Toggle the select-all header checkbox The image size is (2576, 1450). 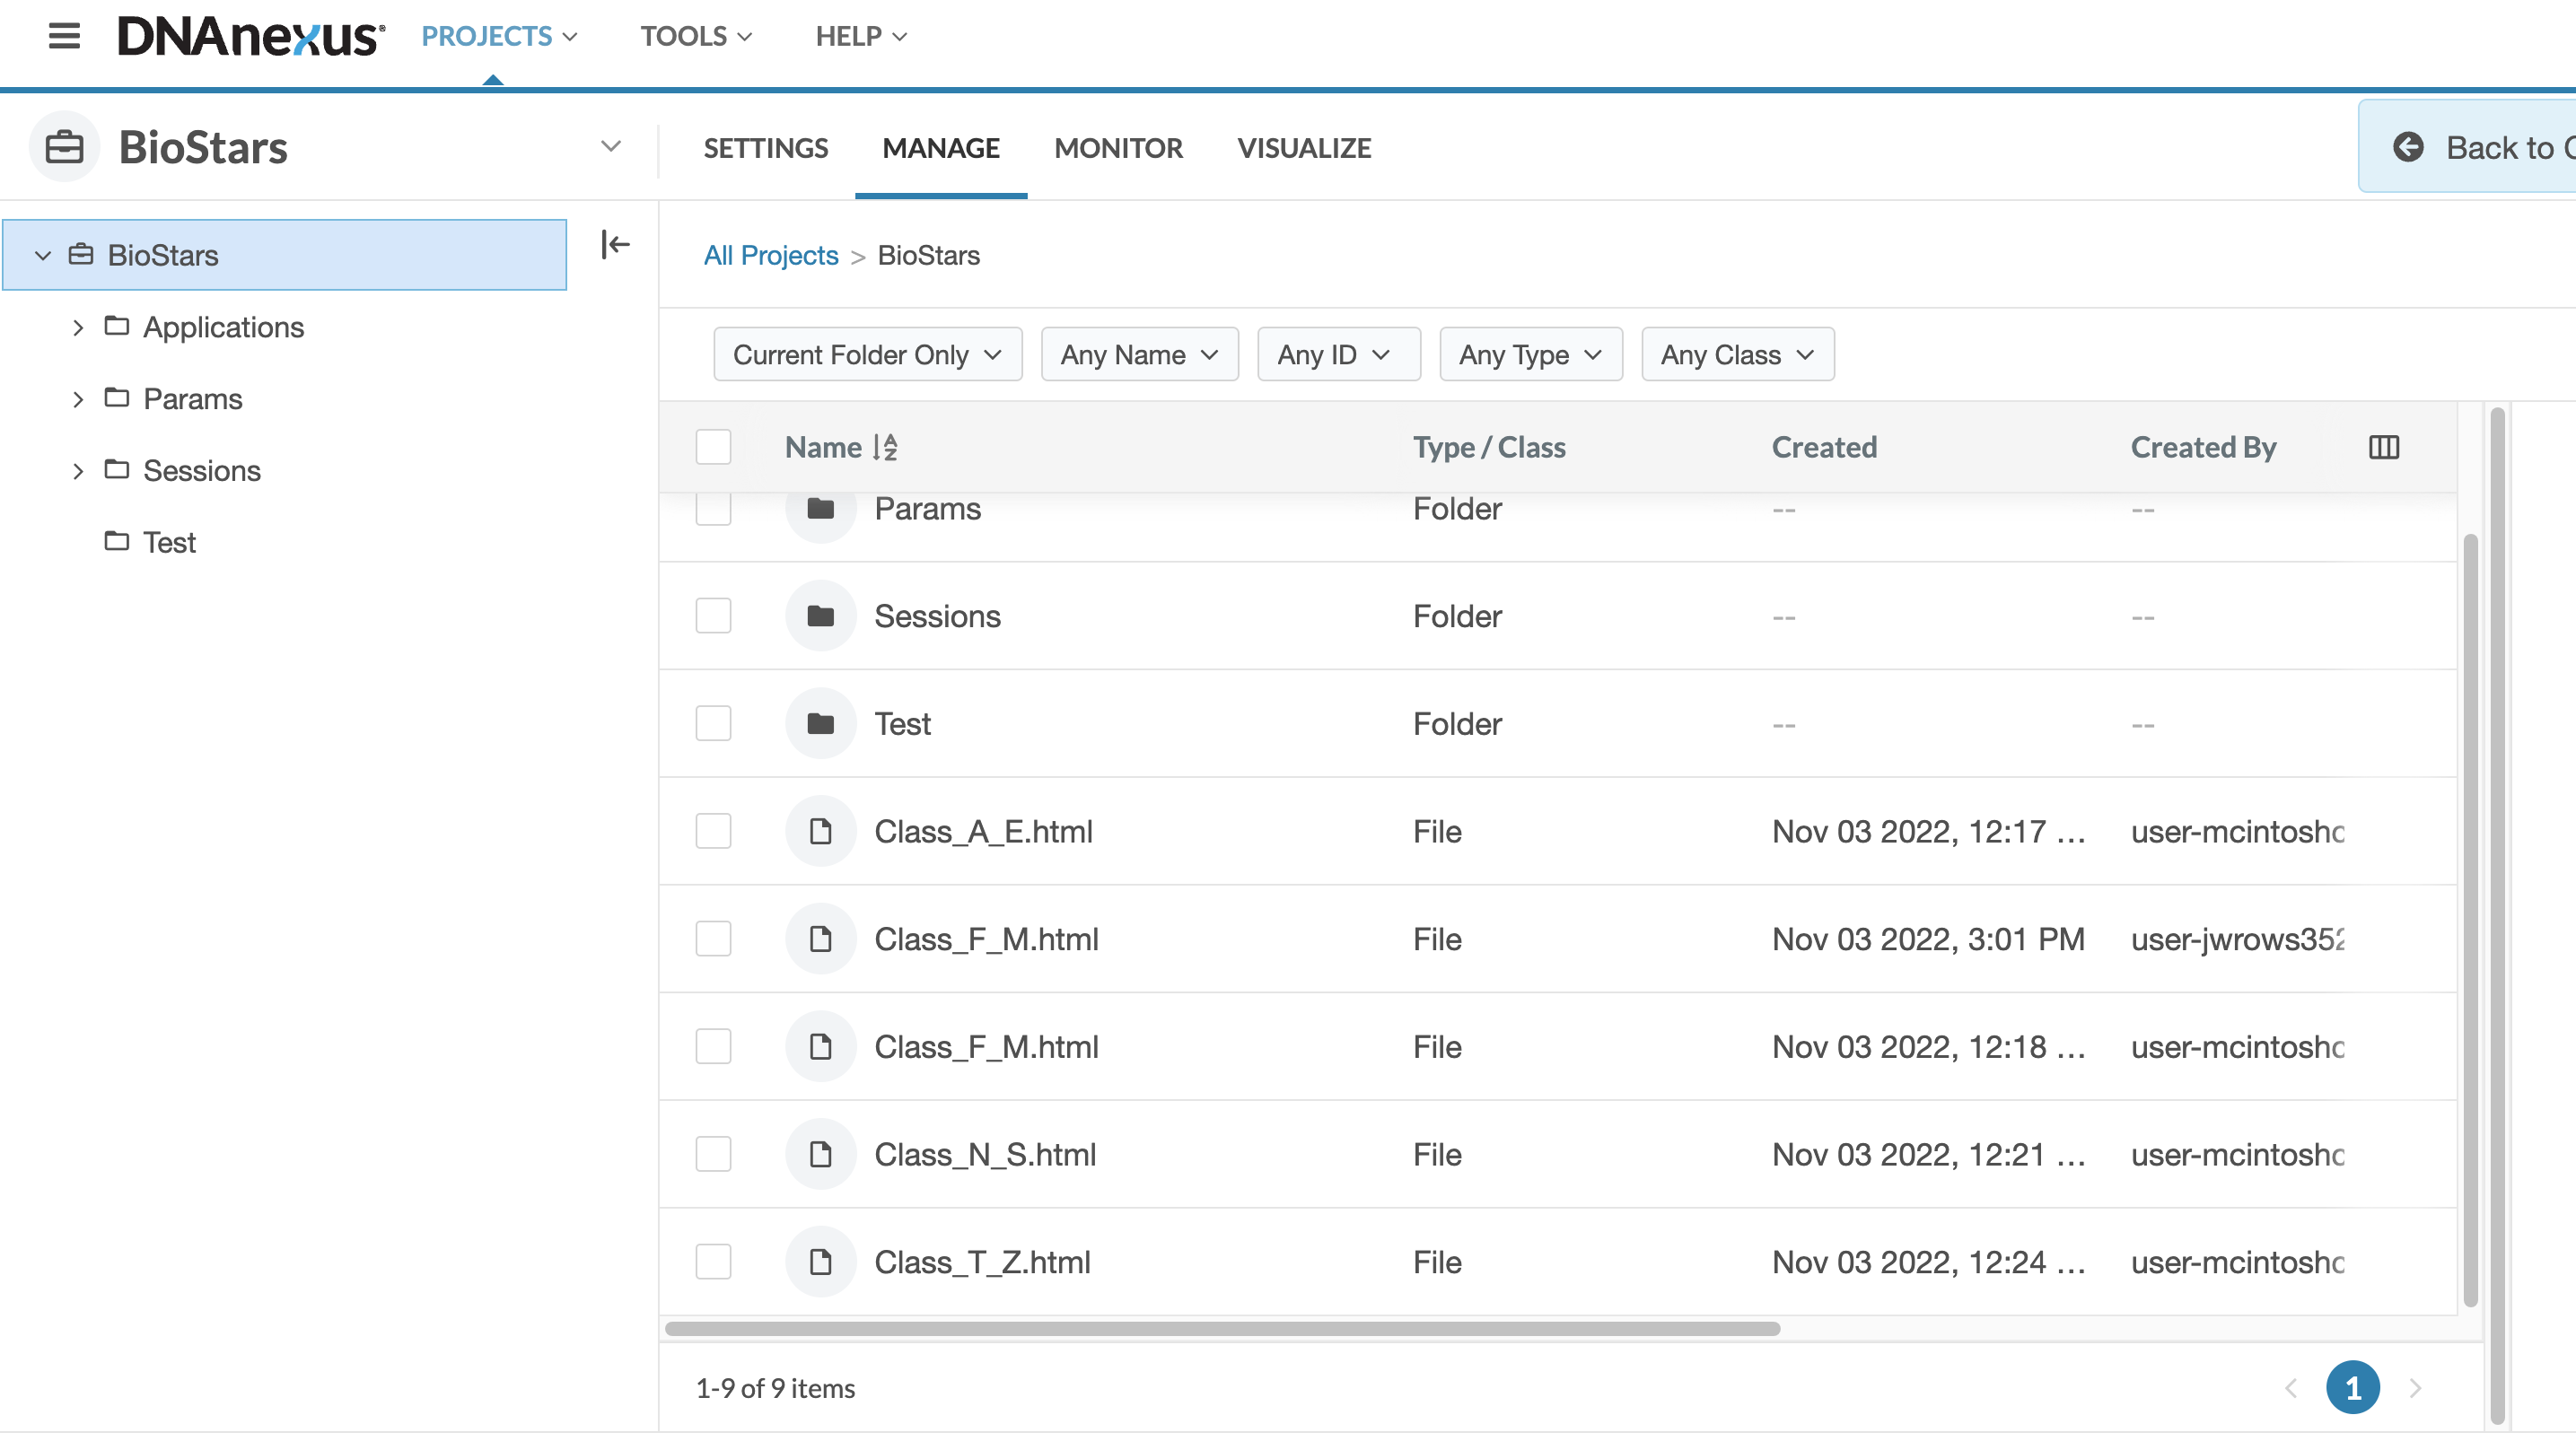[713, 447]
